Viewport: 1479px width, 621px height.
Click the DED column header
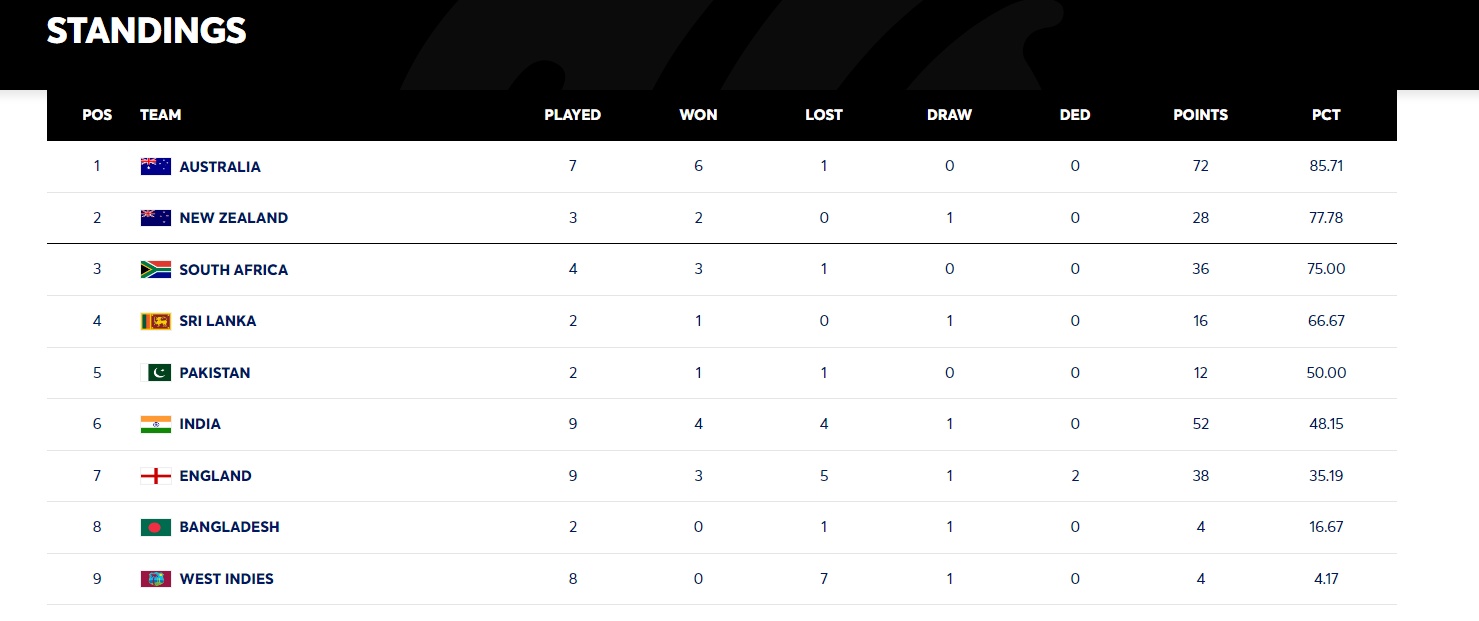[1075, 115]
